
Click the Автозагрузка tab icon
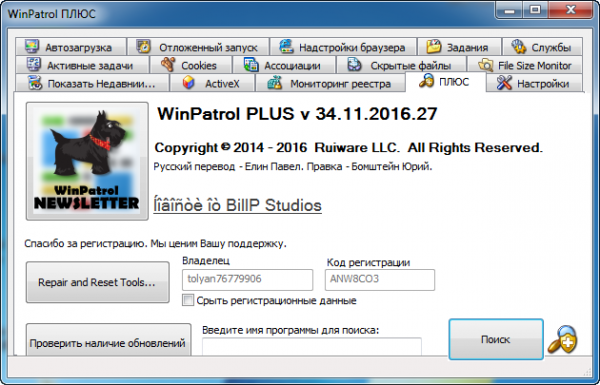pyautogui.click(x=32, y=47)
